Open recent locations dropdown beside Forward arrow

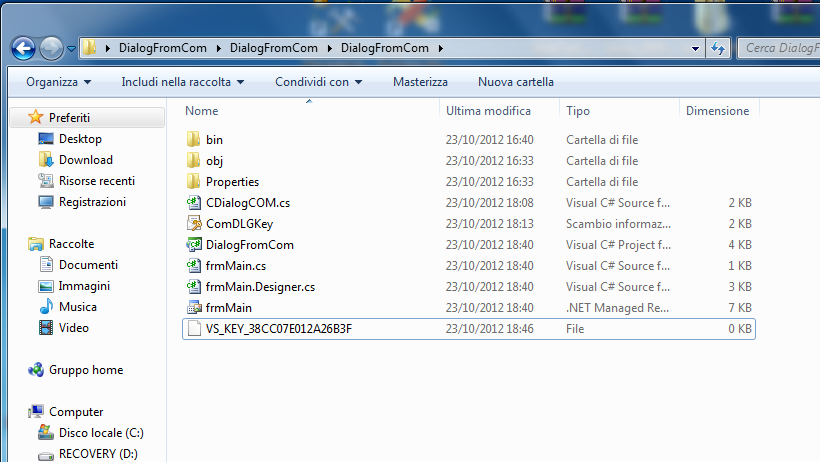click(x=72, y=49)
